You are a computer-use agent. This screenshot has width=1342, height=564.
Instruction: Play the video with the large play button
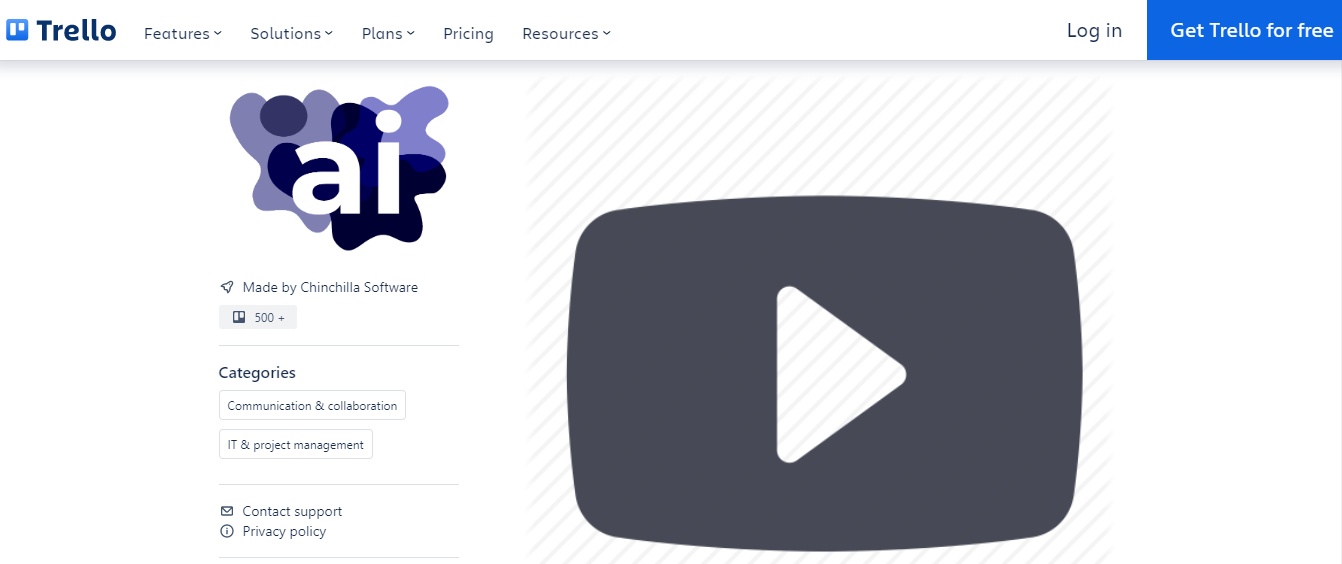tap(824, 374)
